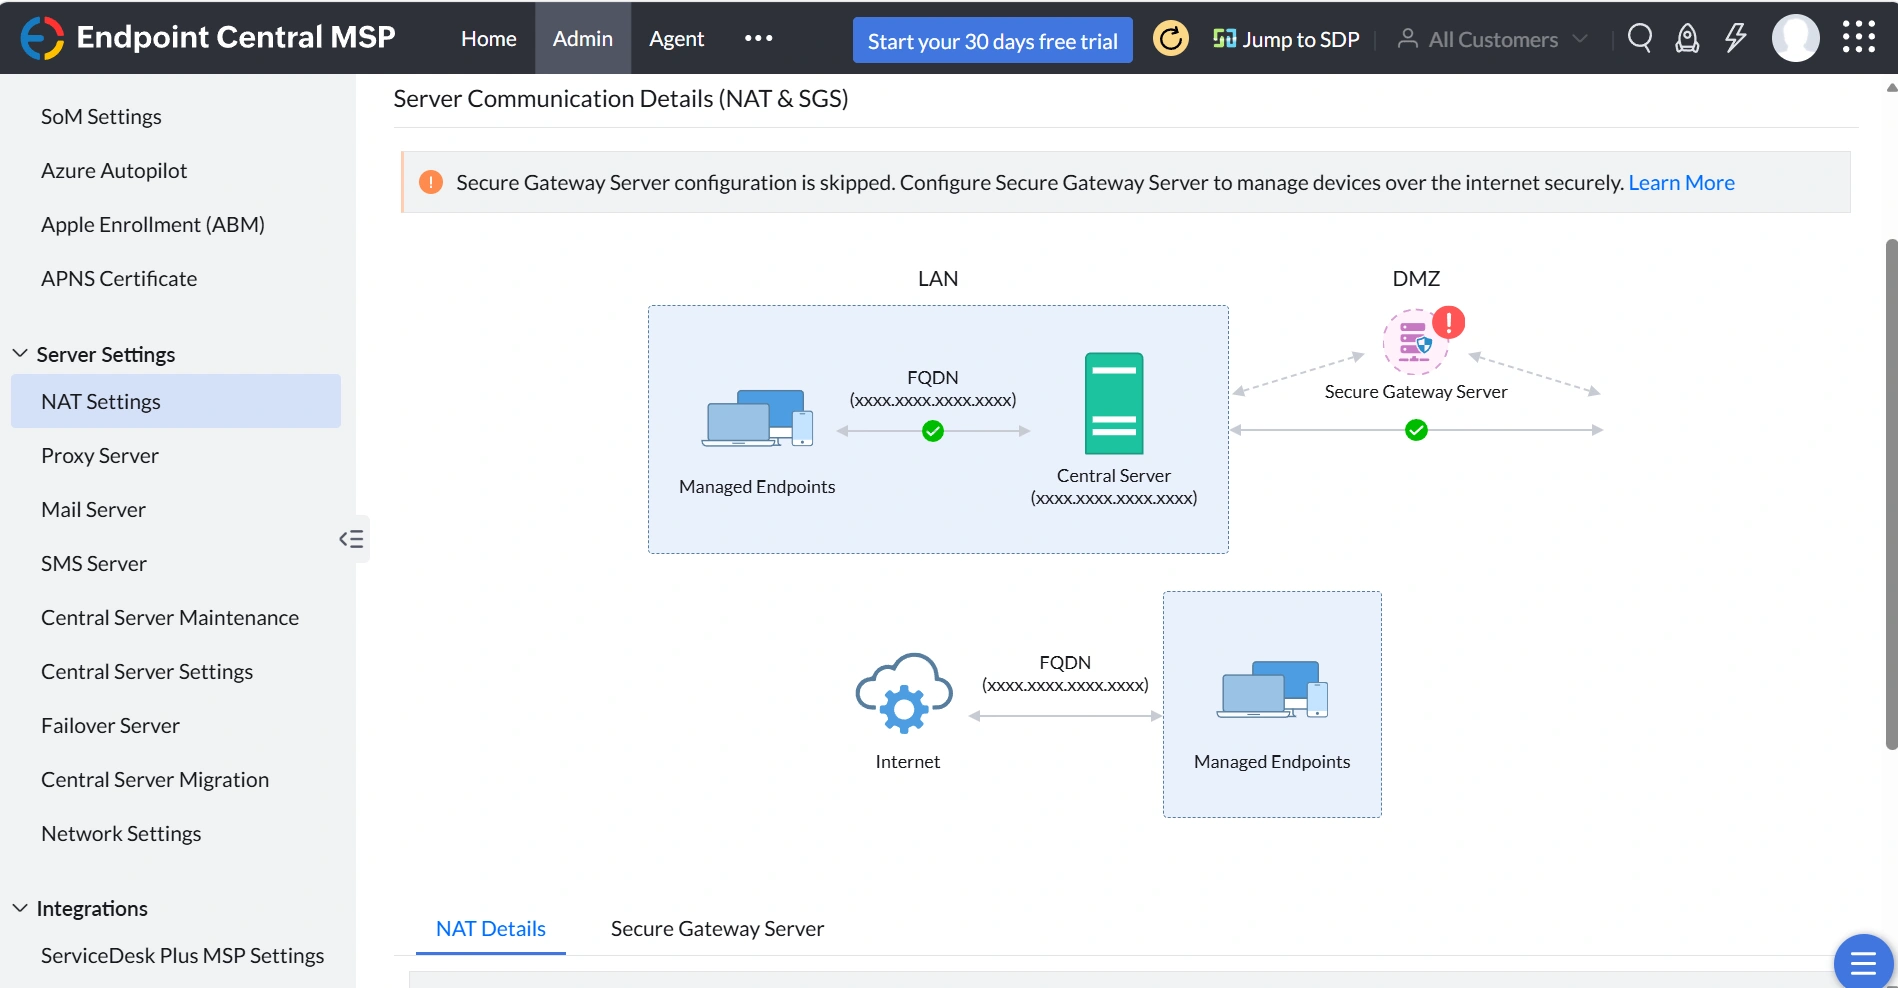Click the Server Communication Details heading
The height and width of the screenshot is (988, 1898).
pos(621,99)
